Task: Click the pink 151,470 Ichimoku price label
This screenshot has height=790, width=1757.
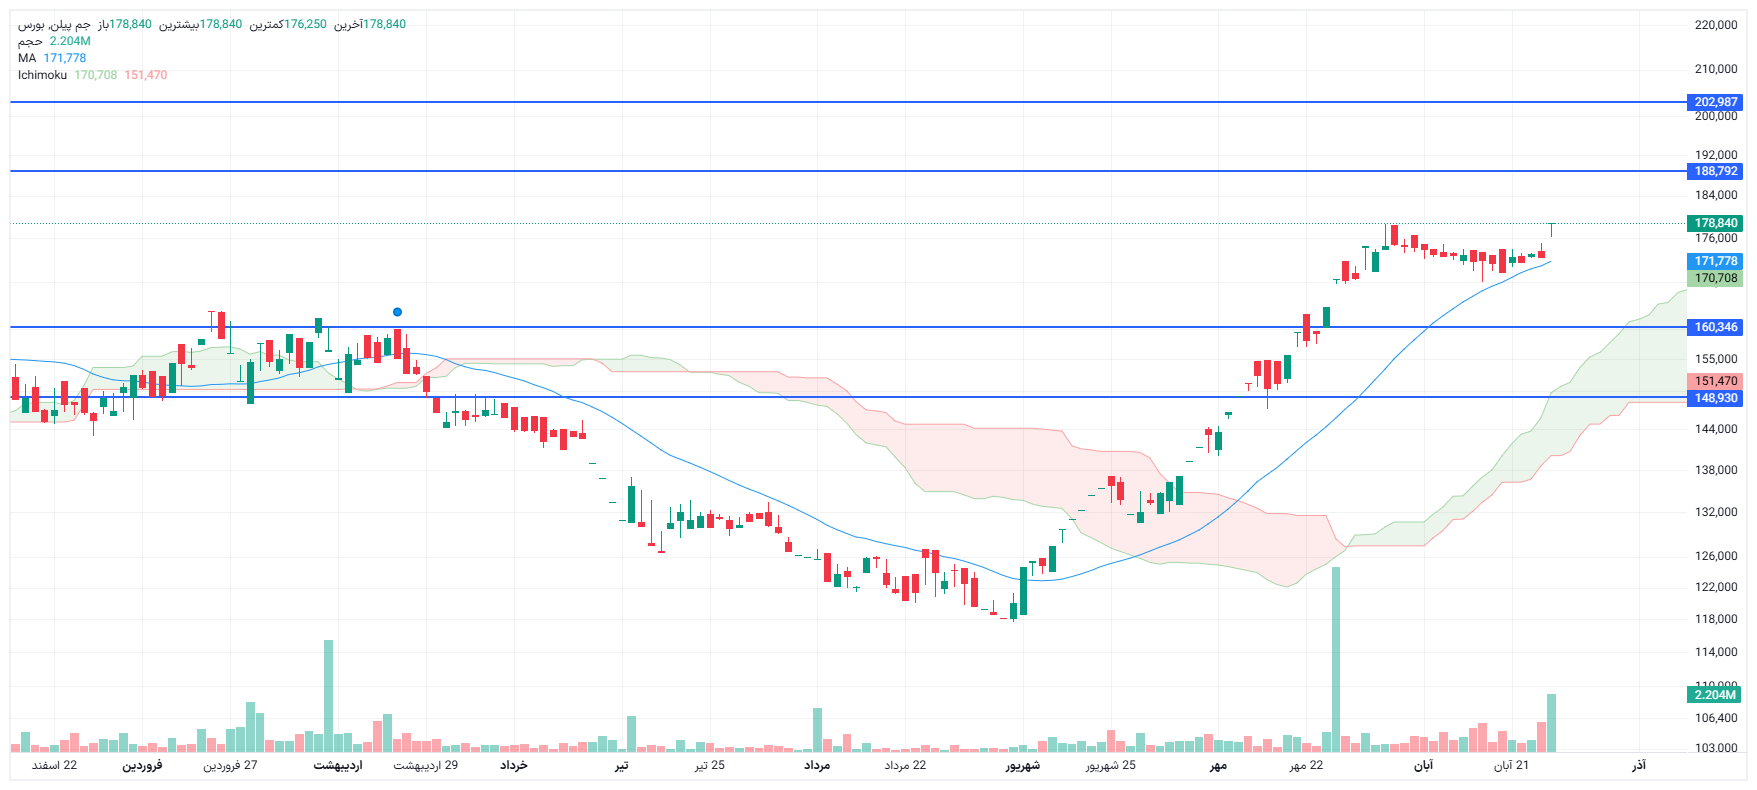Action: (x=1715, y=381)
